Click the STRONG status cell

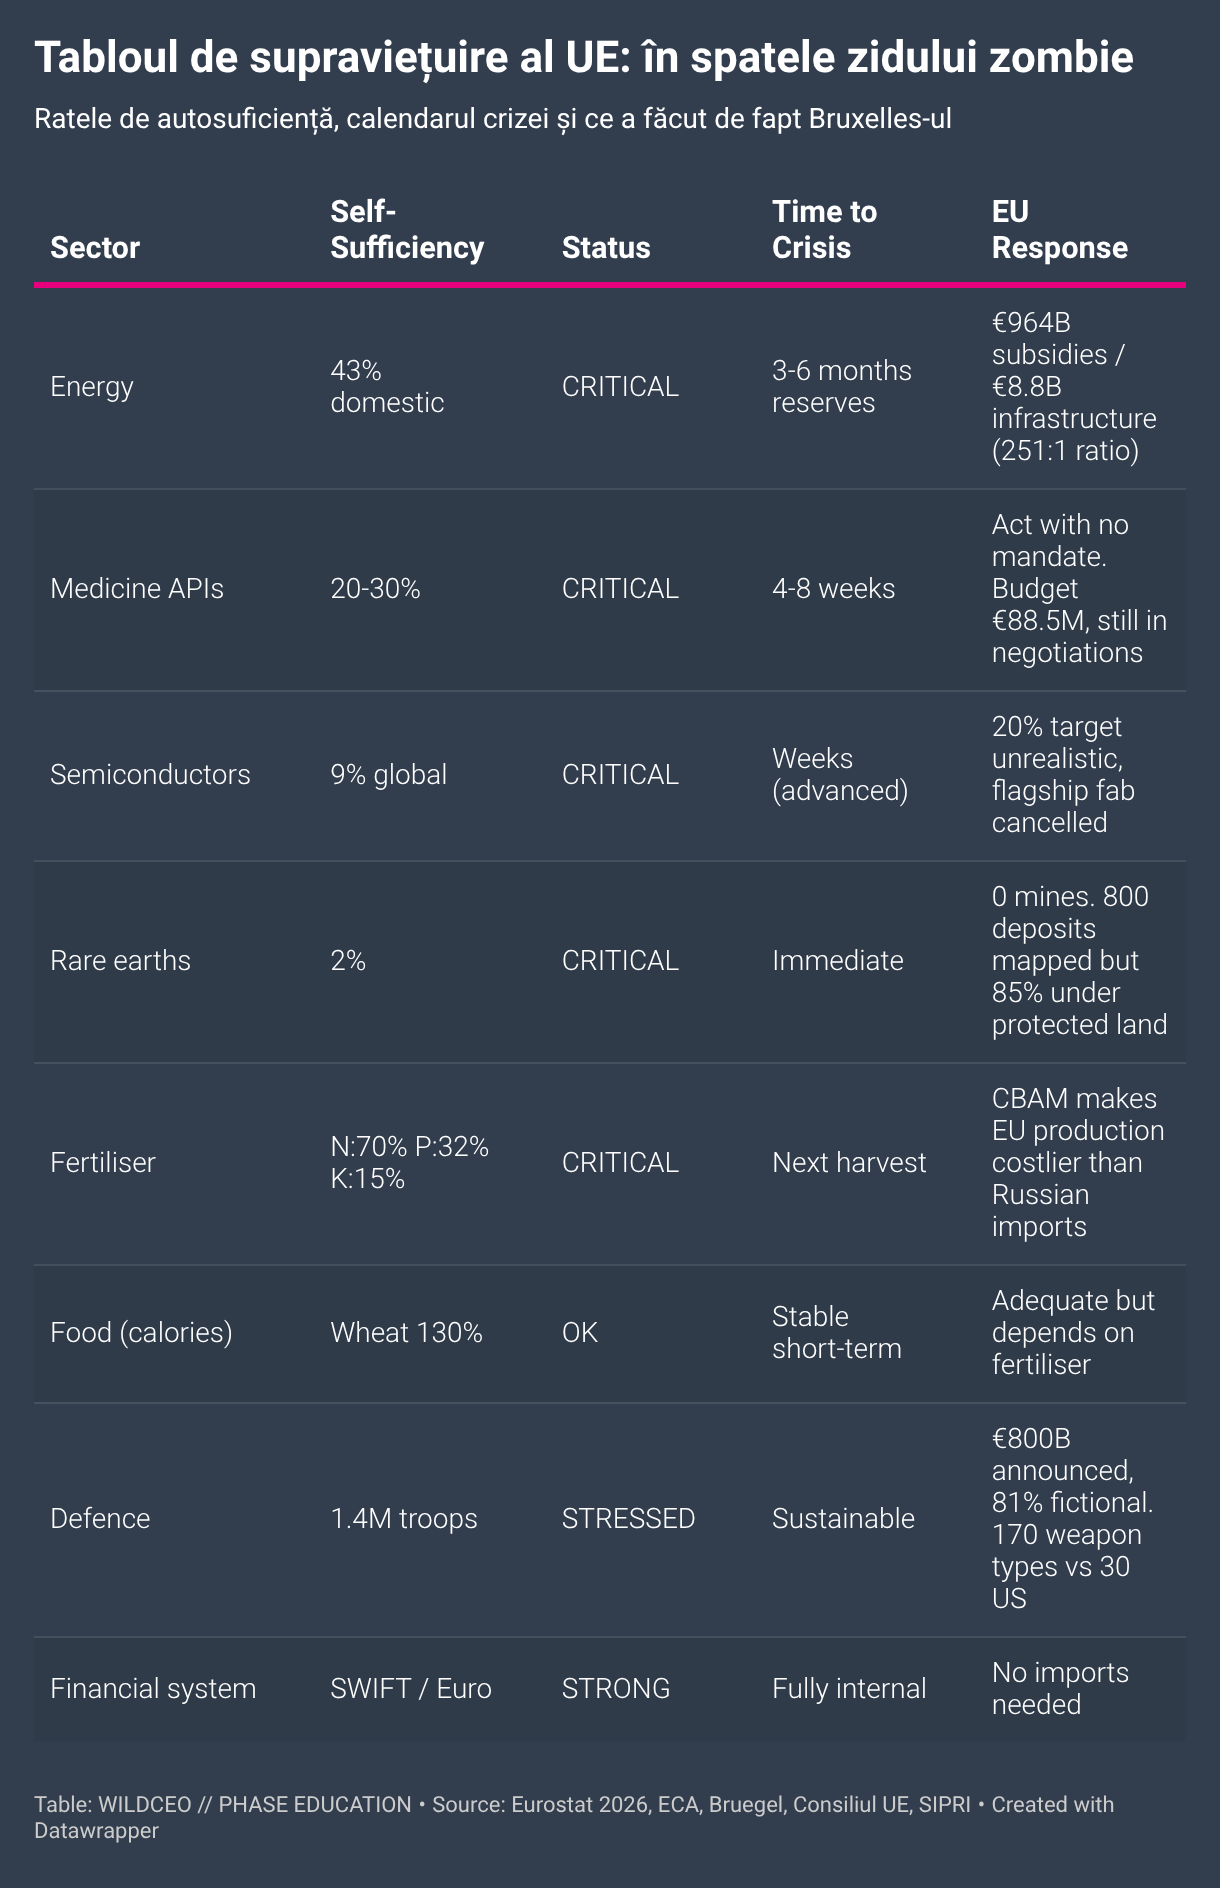coord(616,1688)
